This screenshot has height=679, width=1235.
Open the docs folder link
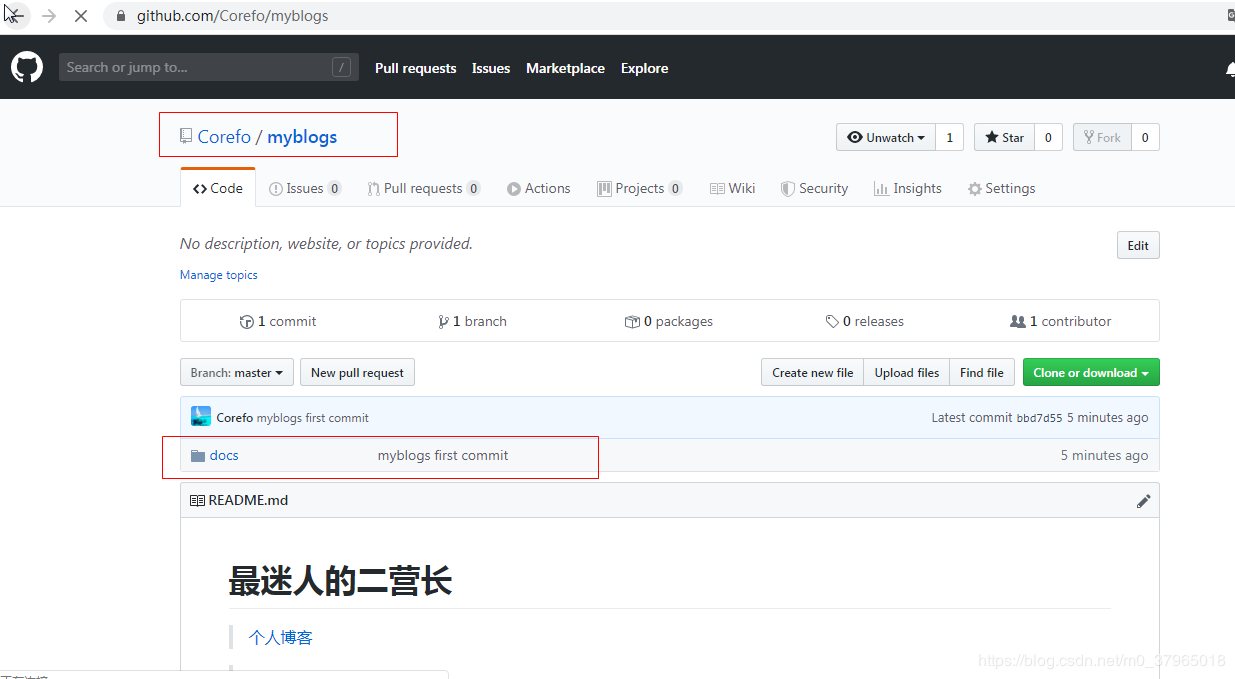(224, 455)
